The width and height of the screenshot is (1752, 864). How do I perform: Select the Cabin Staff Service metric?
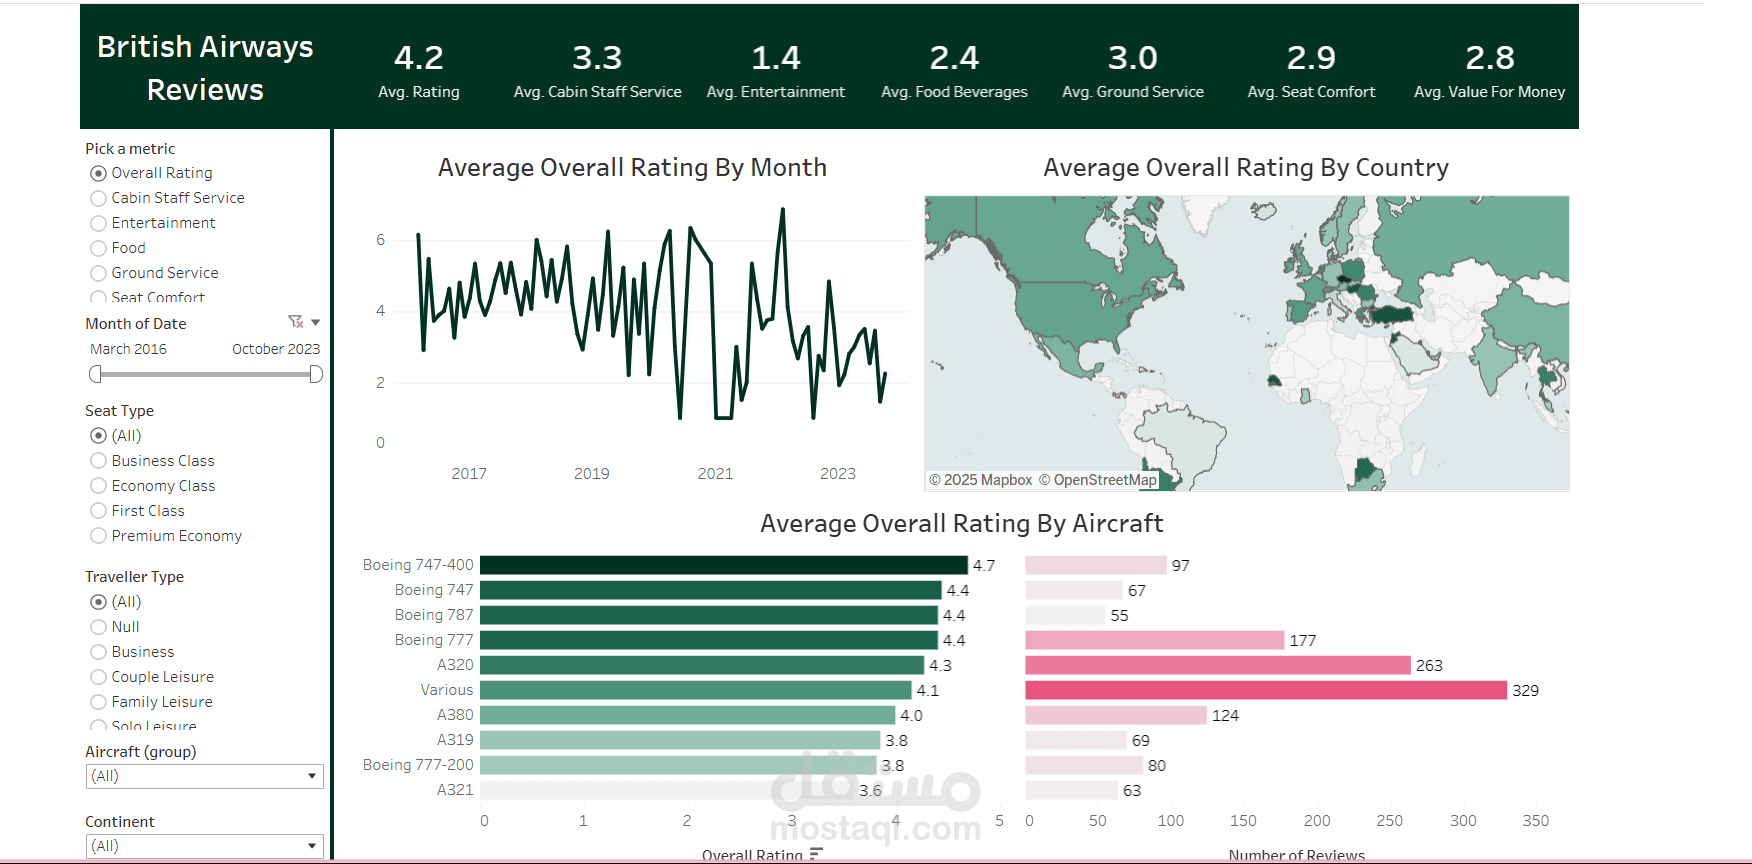click(x=167, y=198)
